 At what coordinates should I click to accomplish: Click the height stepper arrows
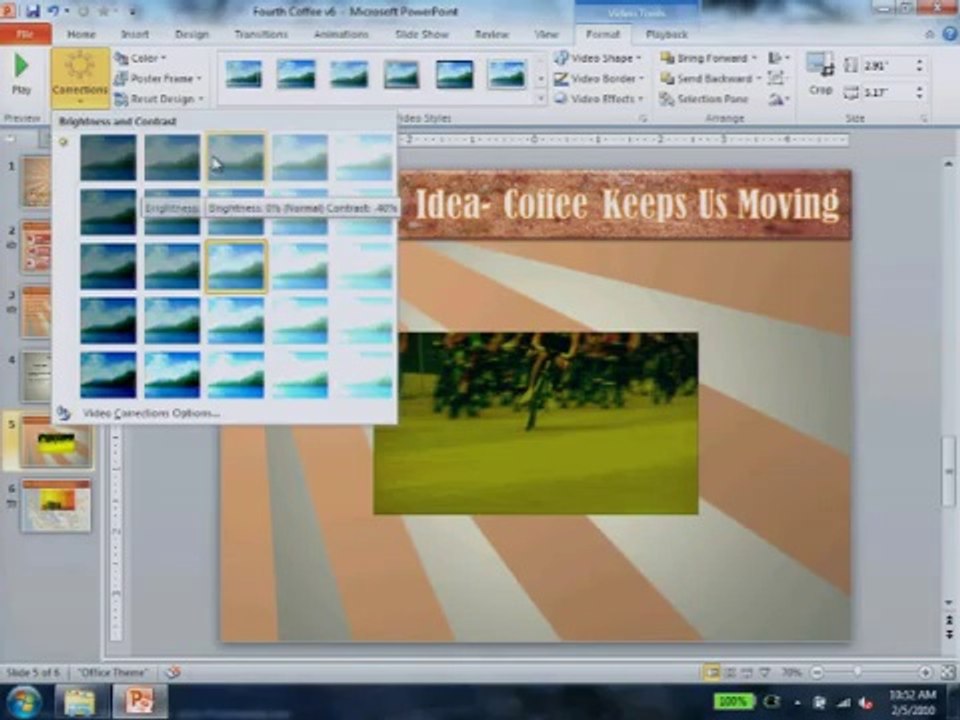pyautogui.click(x=919, y=66)
